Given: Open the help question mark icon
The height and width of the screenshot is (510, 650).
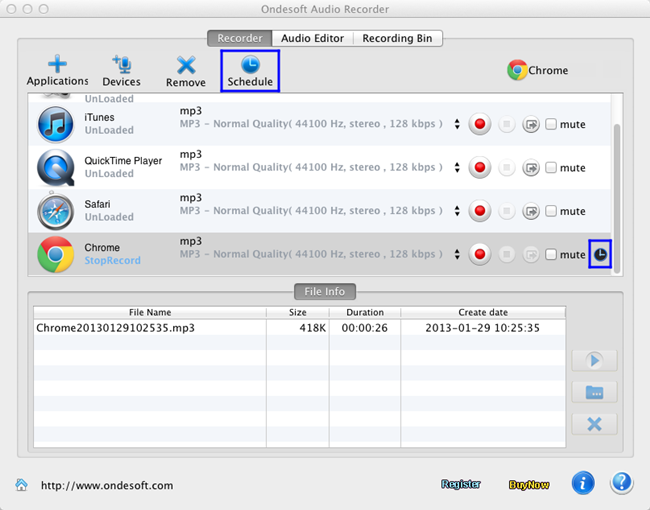Looking at the screenshot, I should click(x=621, y=484).
